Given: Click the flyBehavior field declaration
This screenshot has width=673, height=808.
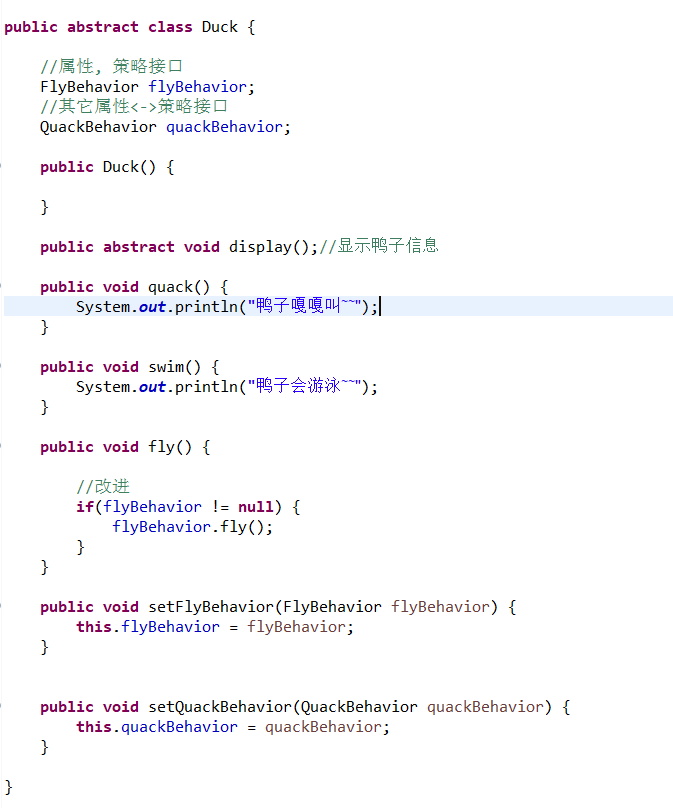Looking at the screenshot, I should 198,87.
